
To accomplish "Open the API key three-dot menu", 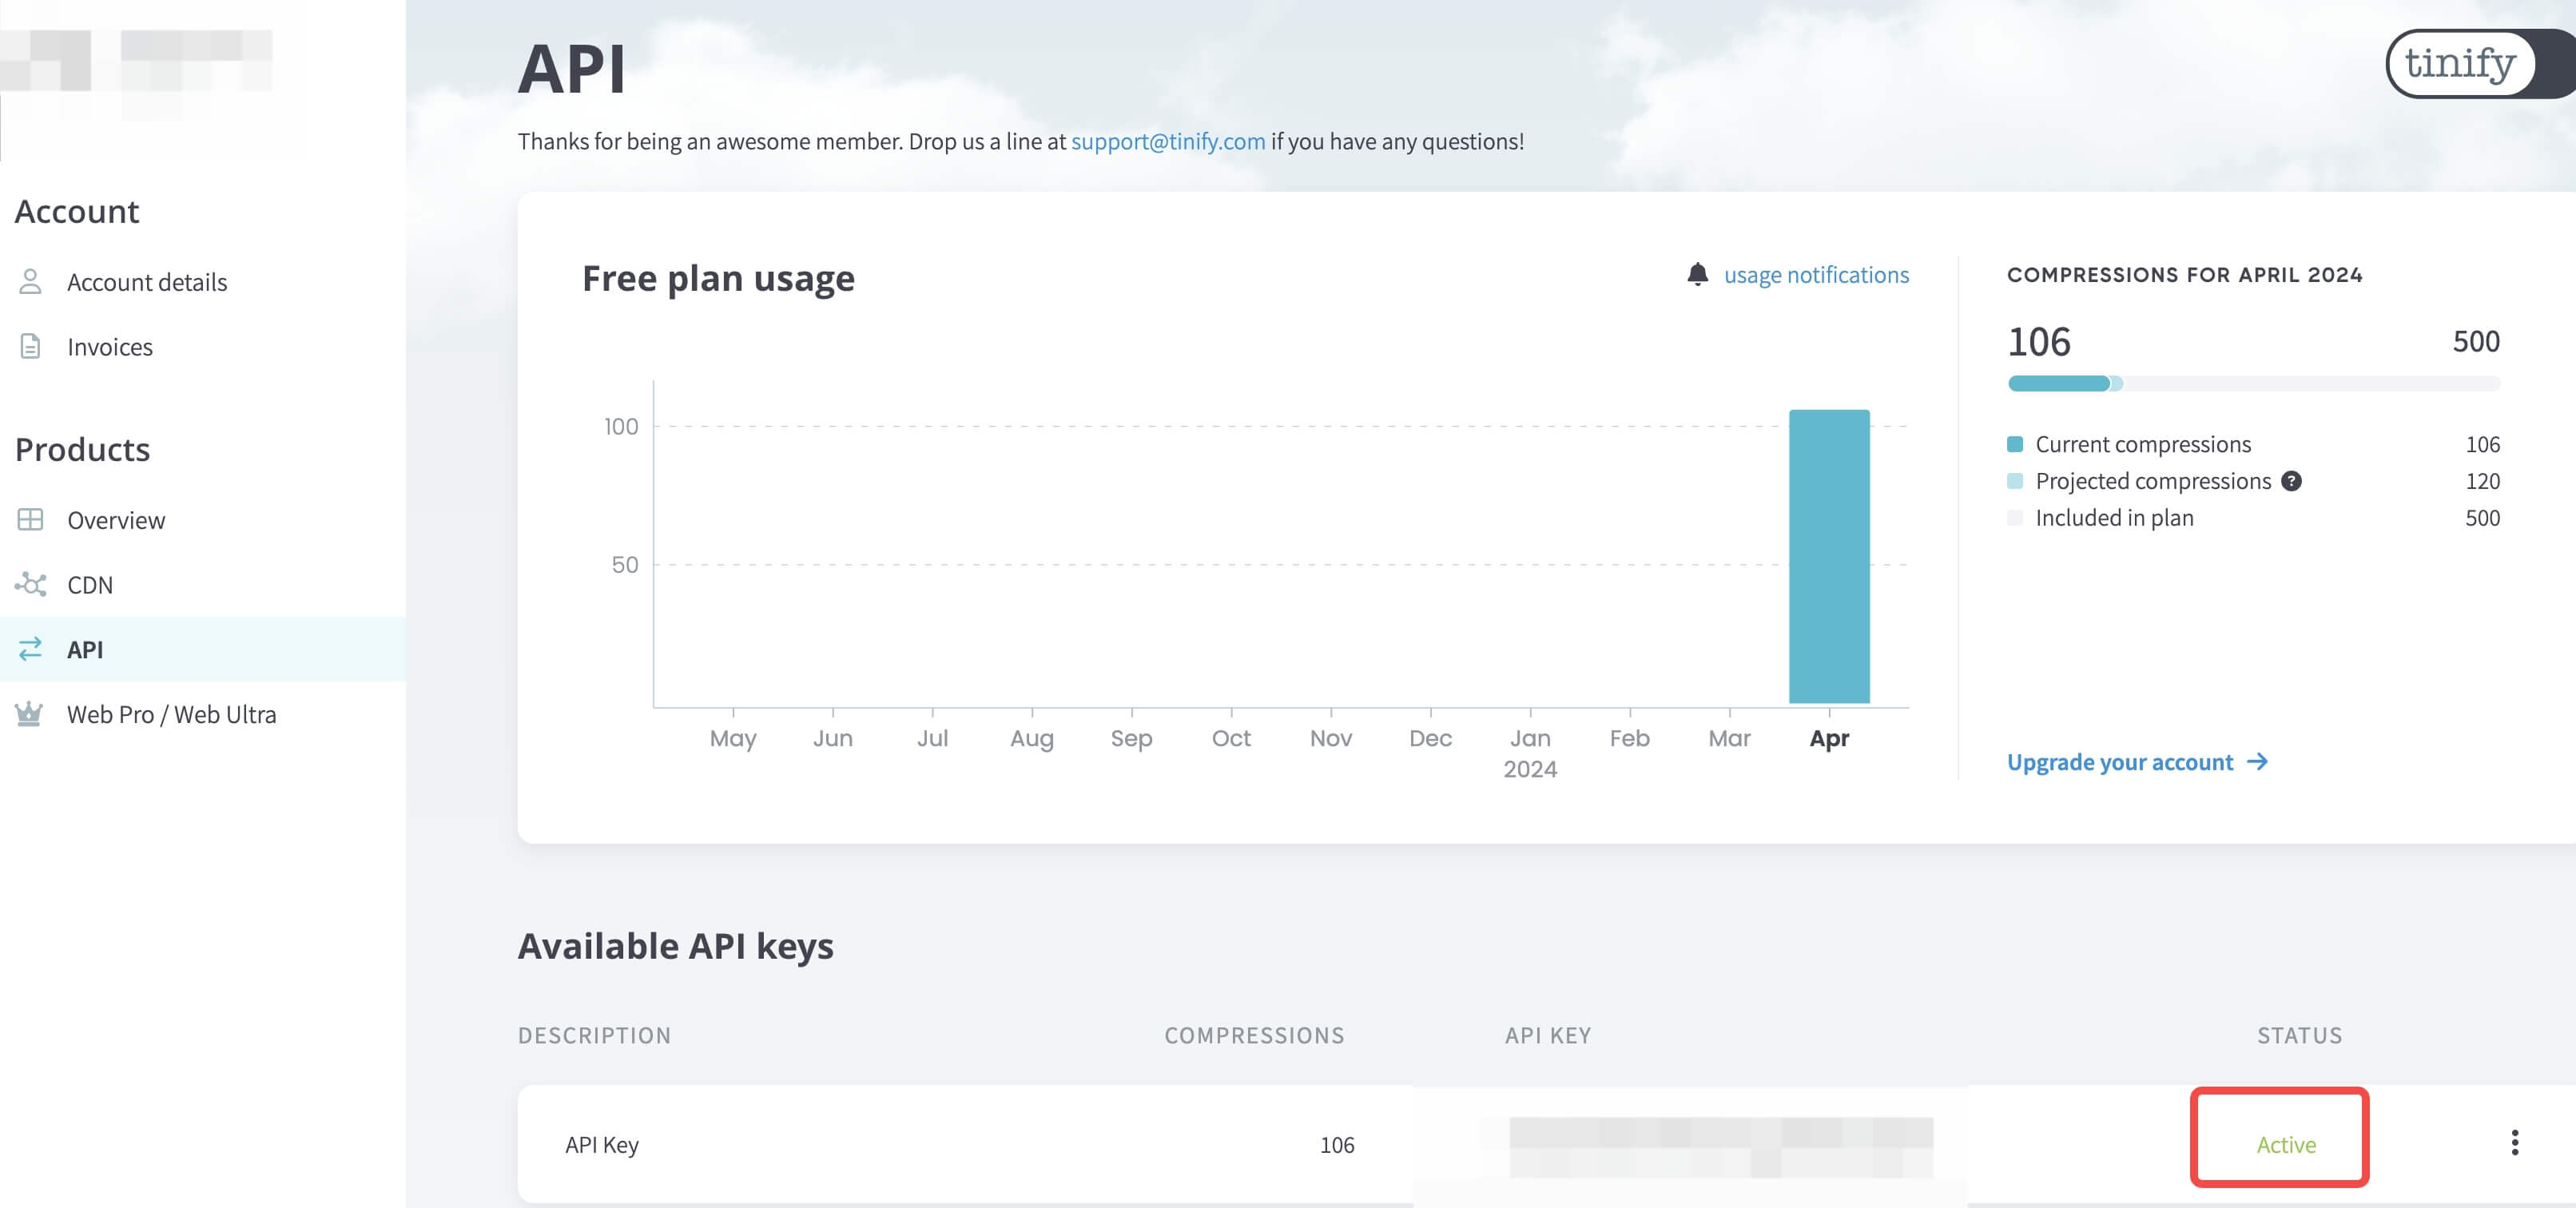I will tap(2514, 1143).
